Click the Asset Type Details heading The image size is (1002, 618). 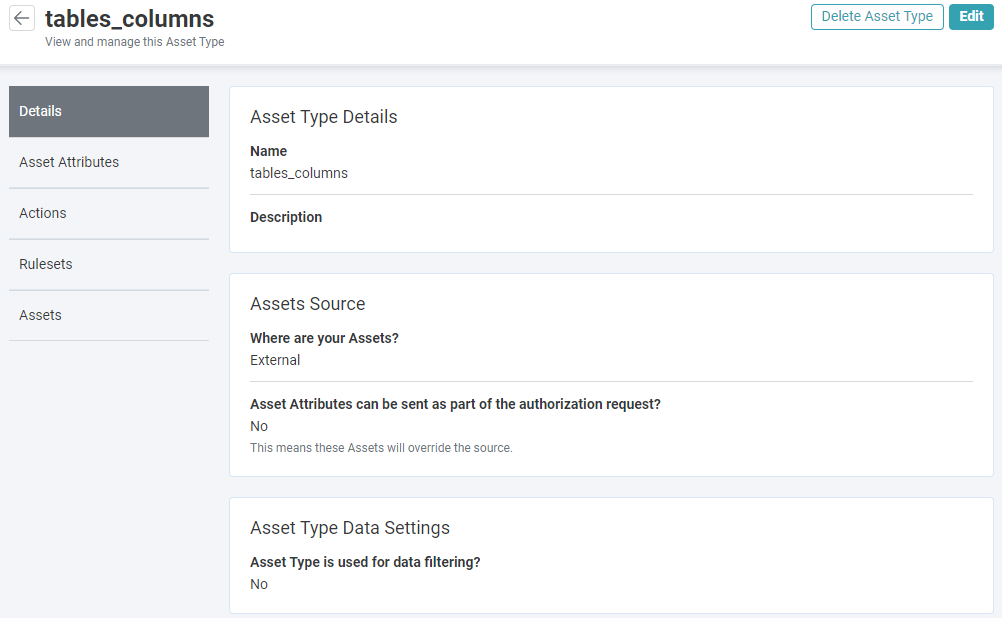pos(323,117)
